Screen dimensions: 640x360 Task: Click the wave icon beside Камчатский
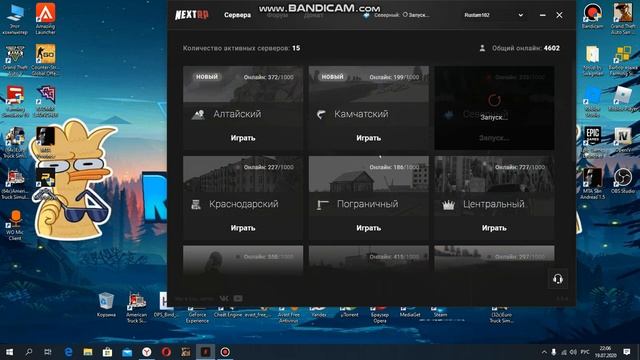321,115
